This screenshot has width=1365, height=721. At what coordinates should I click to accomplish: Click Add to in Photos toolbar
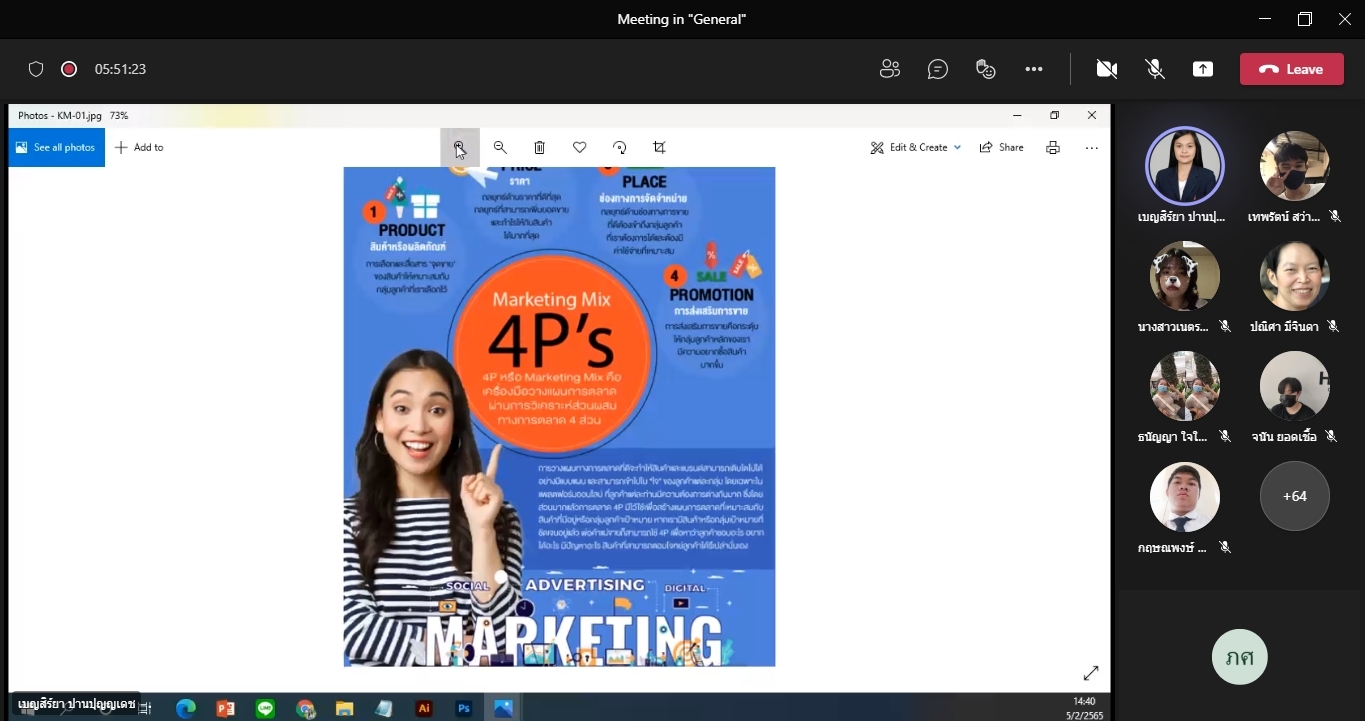[140, 147]
